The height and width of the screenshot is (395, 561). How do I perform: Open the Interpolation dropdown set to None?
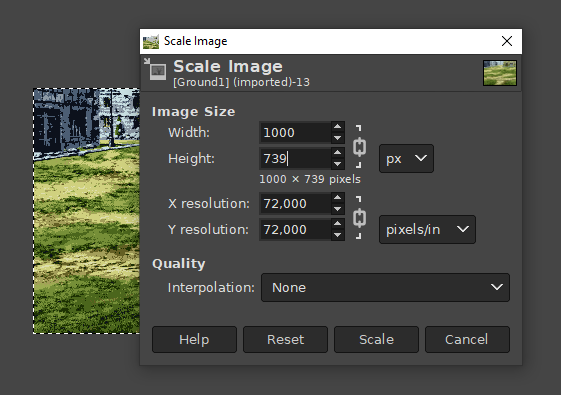coord(385,287)
